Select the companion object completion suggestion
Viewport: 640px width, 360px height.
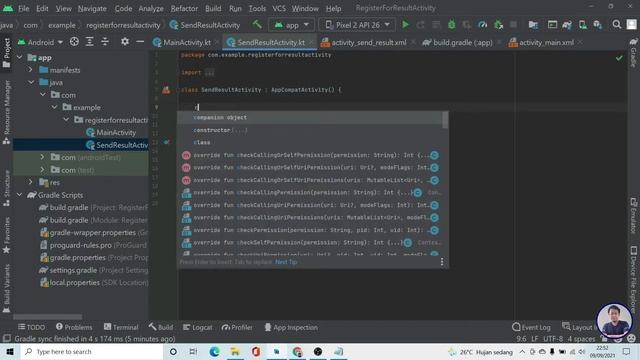pos(310,118)
